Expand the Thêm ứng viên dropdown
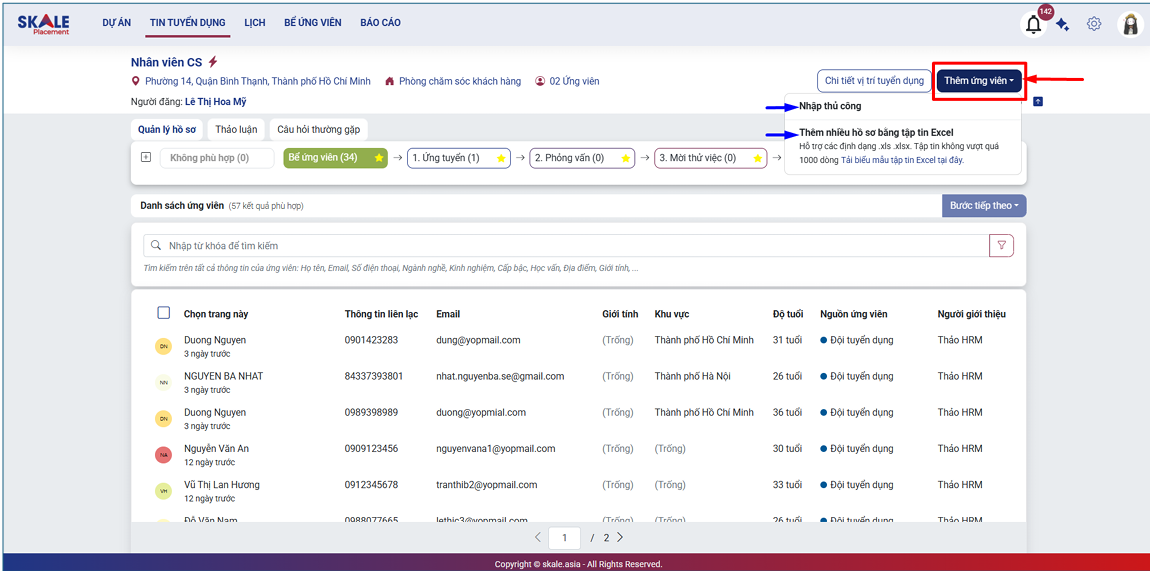Image resolution: width=1150 pixels, height=571 pixels. point(978,80)
